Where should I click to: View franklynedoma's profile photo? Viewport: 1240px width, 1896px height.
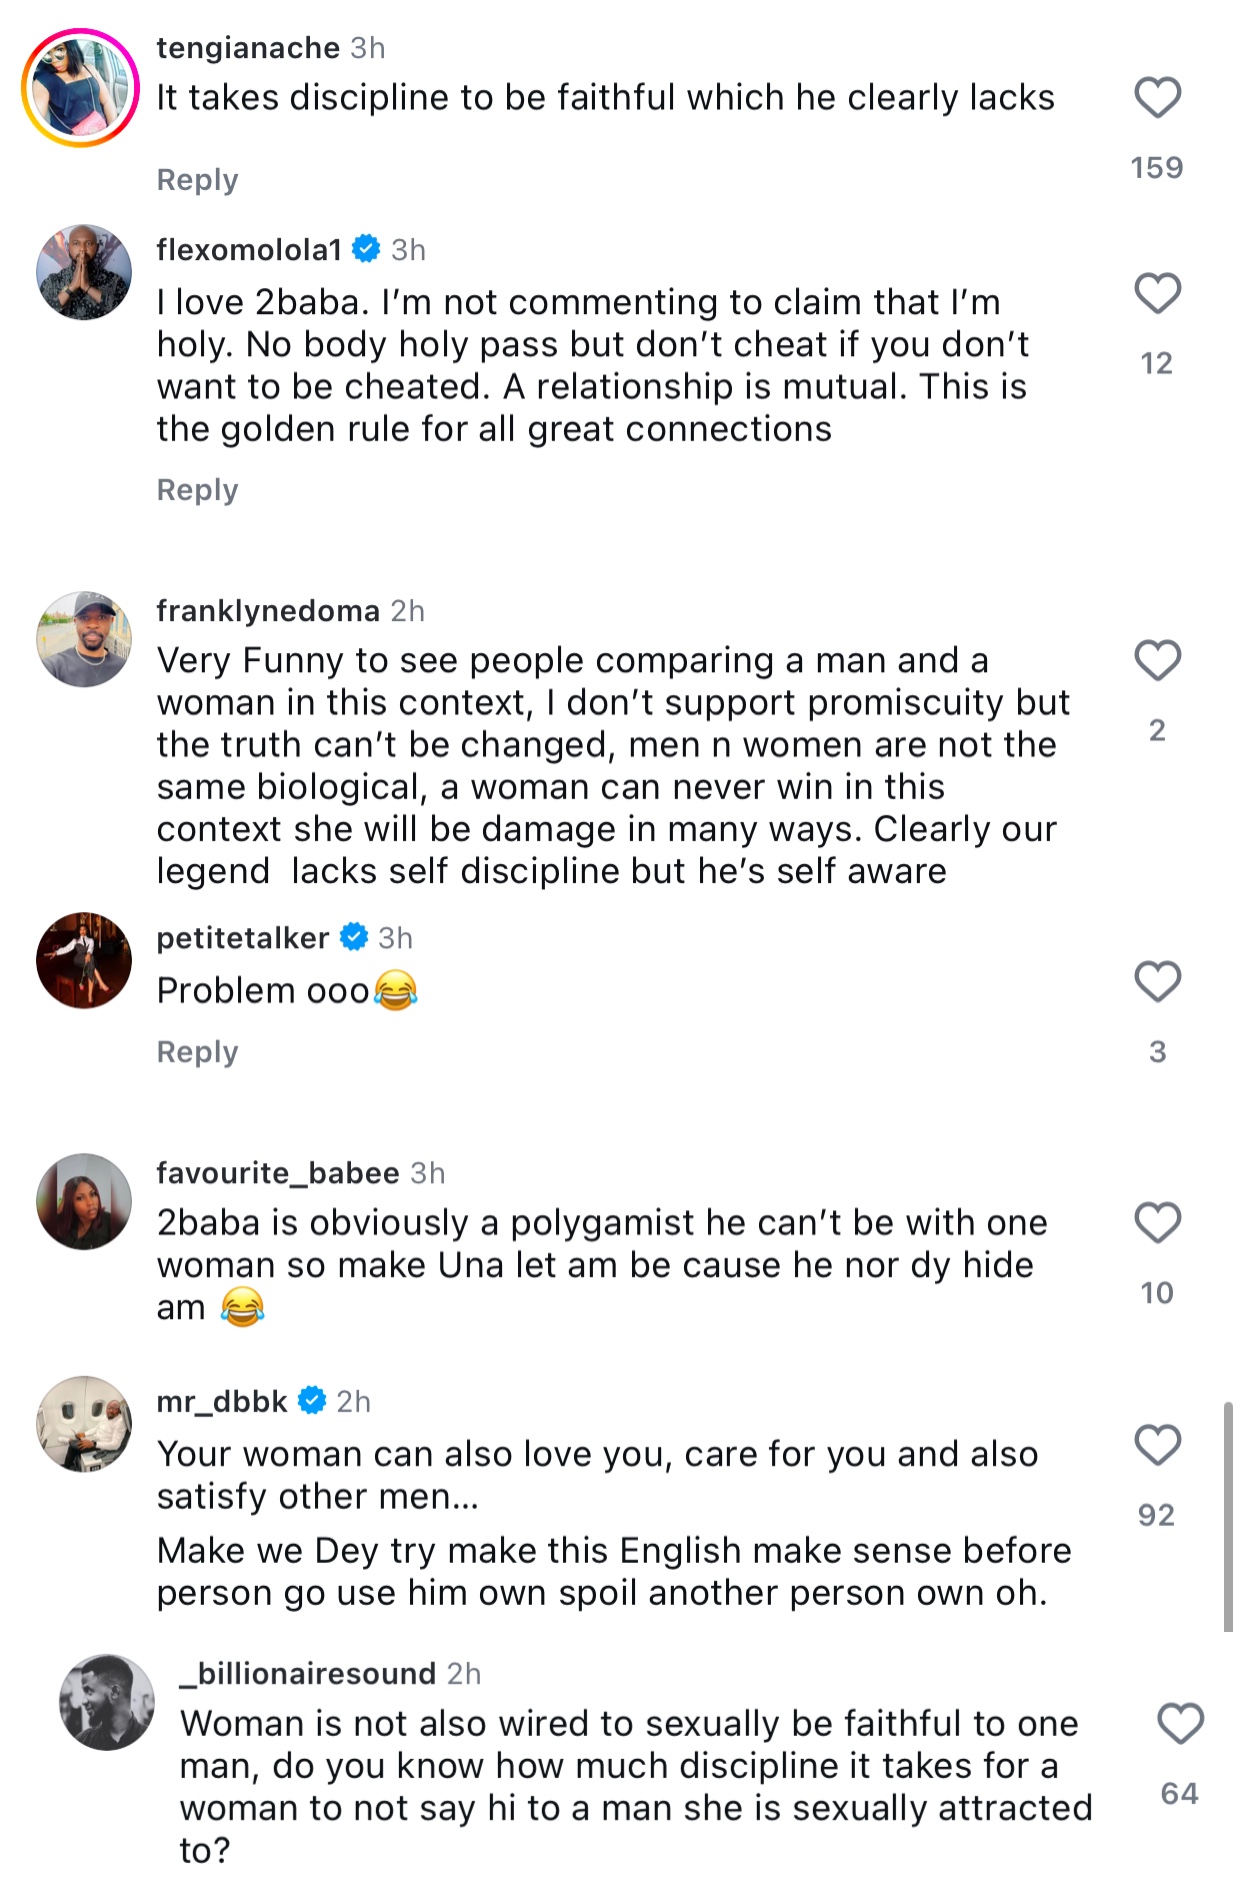(x=84, y=639)
